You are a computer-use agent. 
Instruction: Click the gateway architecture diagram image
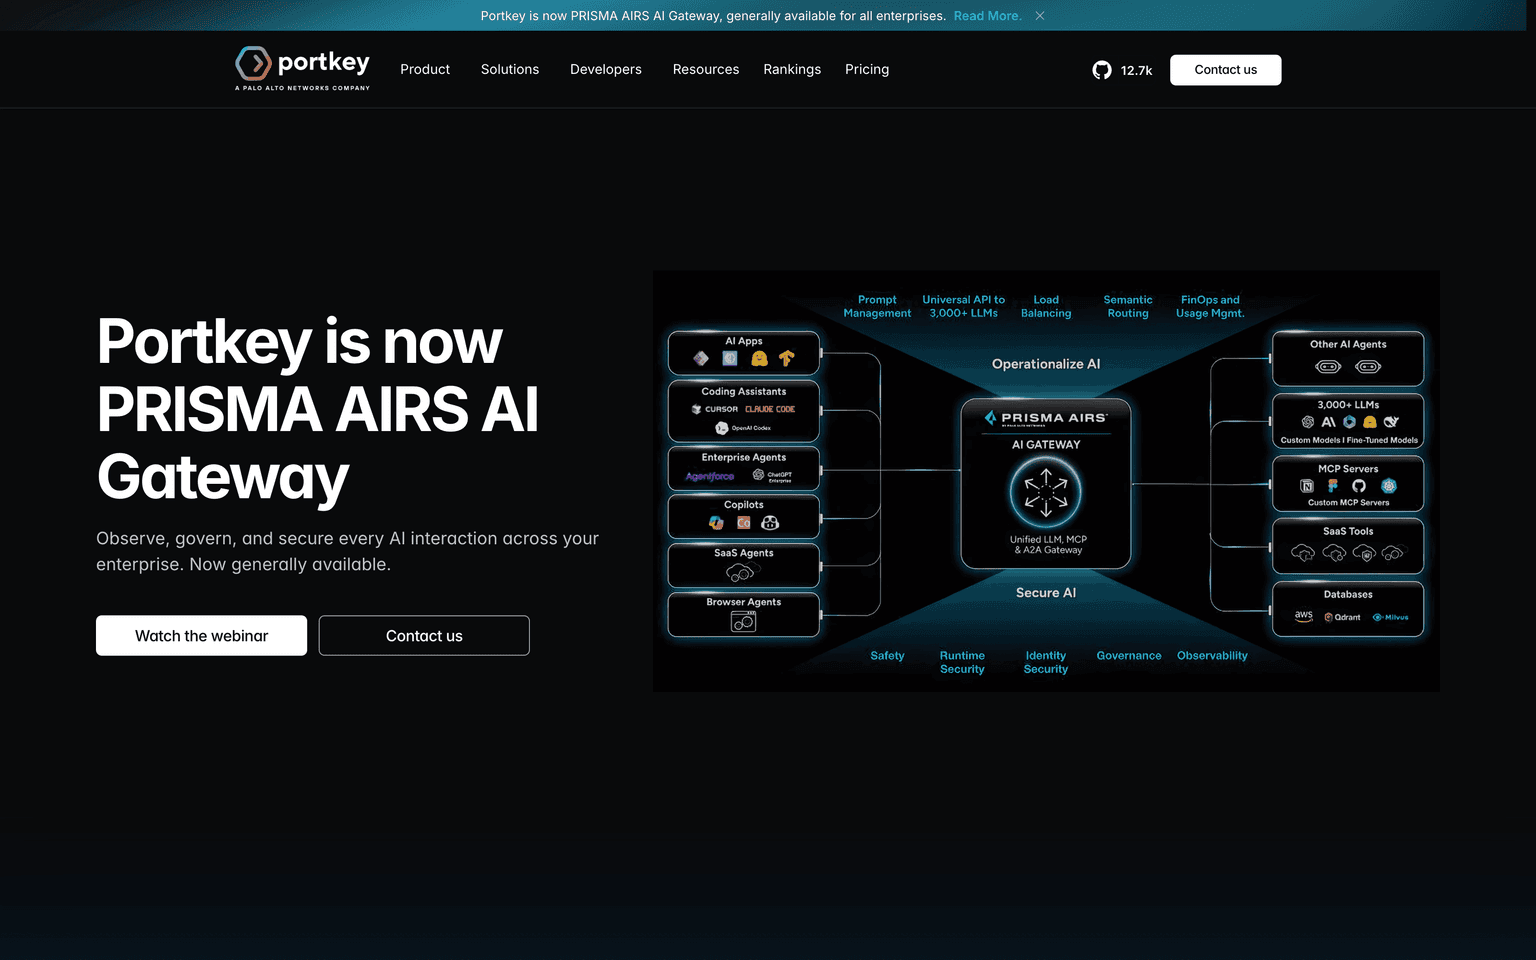coord(1046,481)
